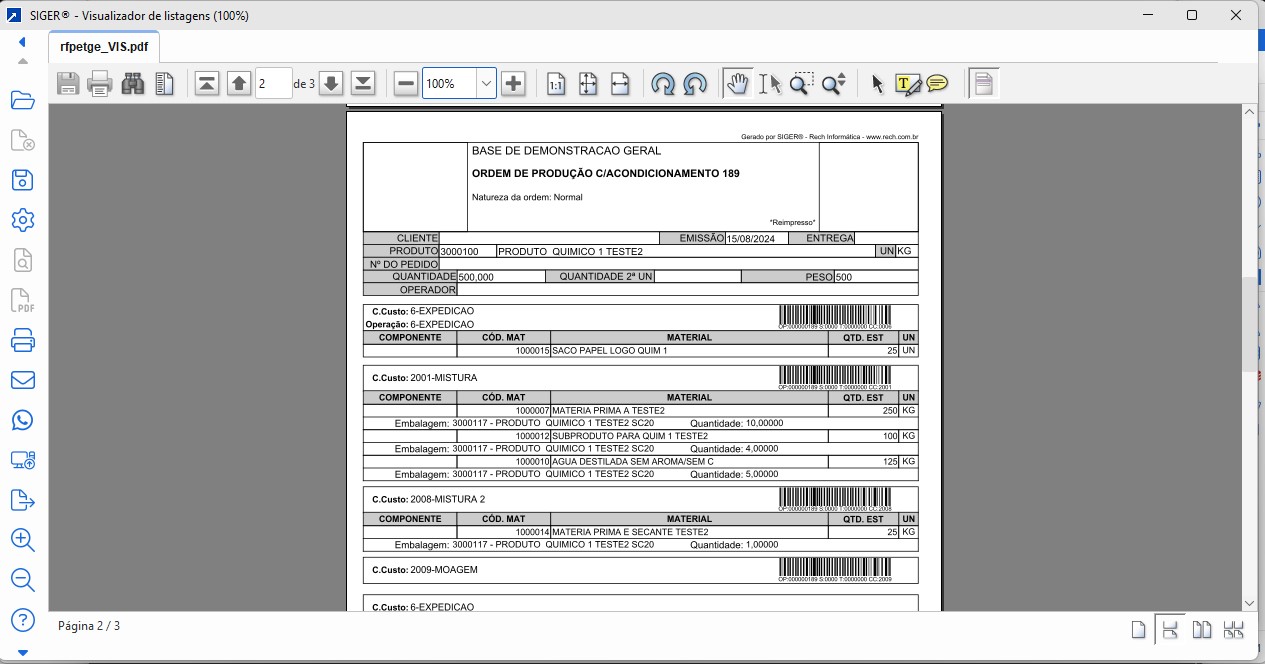The width and height of the screenshot is (1265, 664).
Task: Rotate the page counterclockwise
Action: [x=664, y=83]
